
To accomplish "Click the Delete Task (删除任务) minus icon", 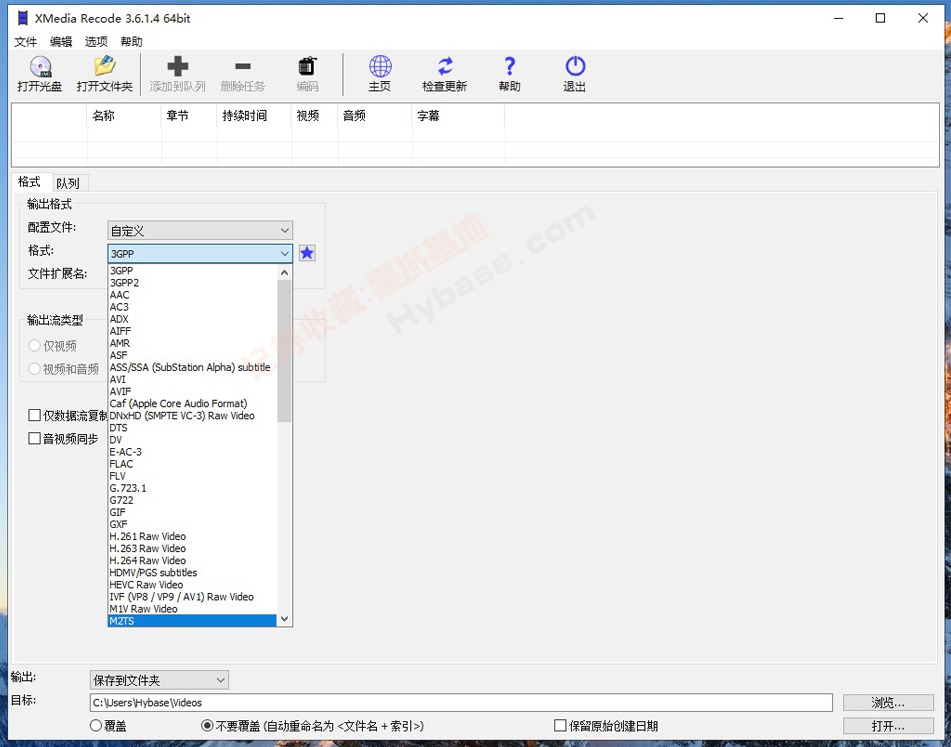I will tap(243, 66).
